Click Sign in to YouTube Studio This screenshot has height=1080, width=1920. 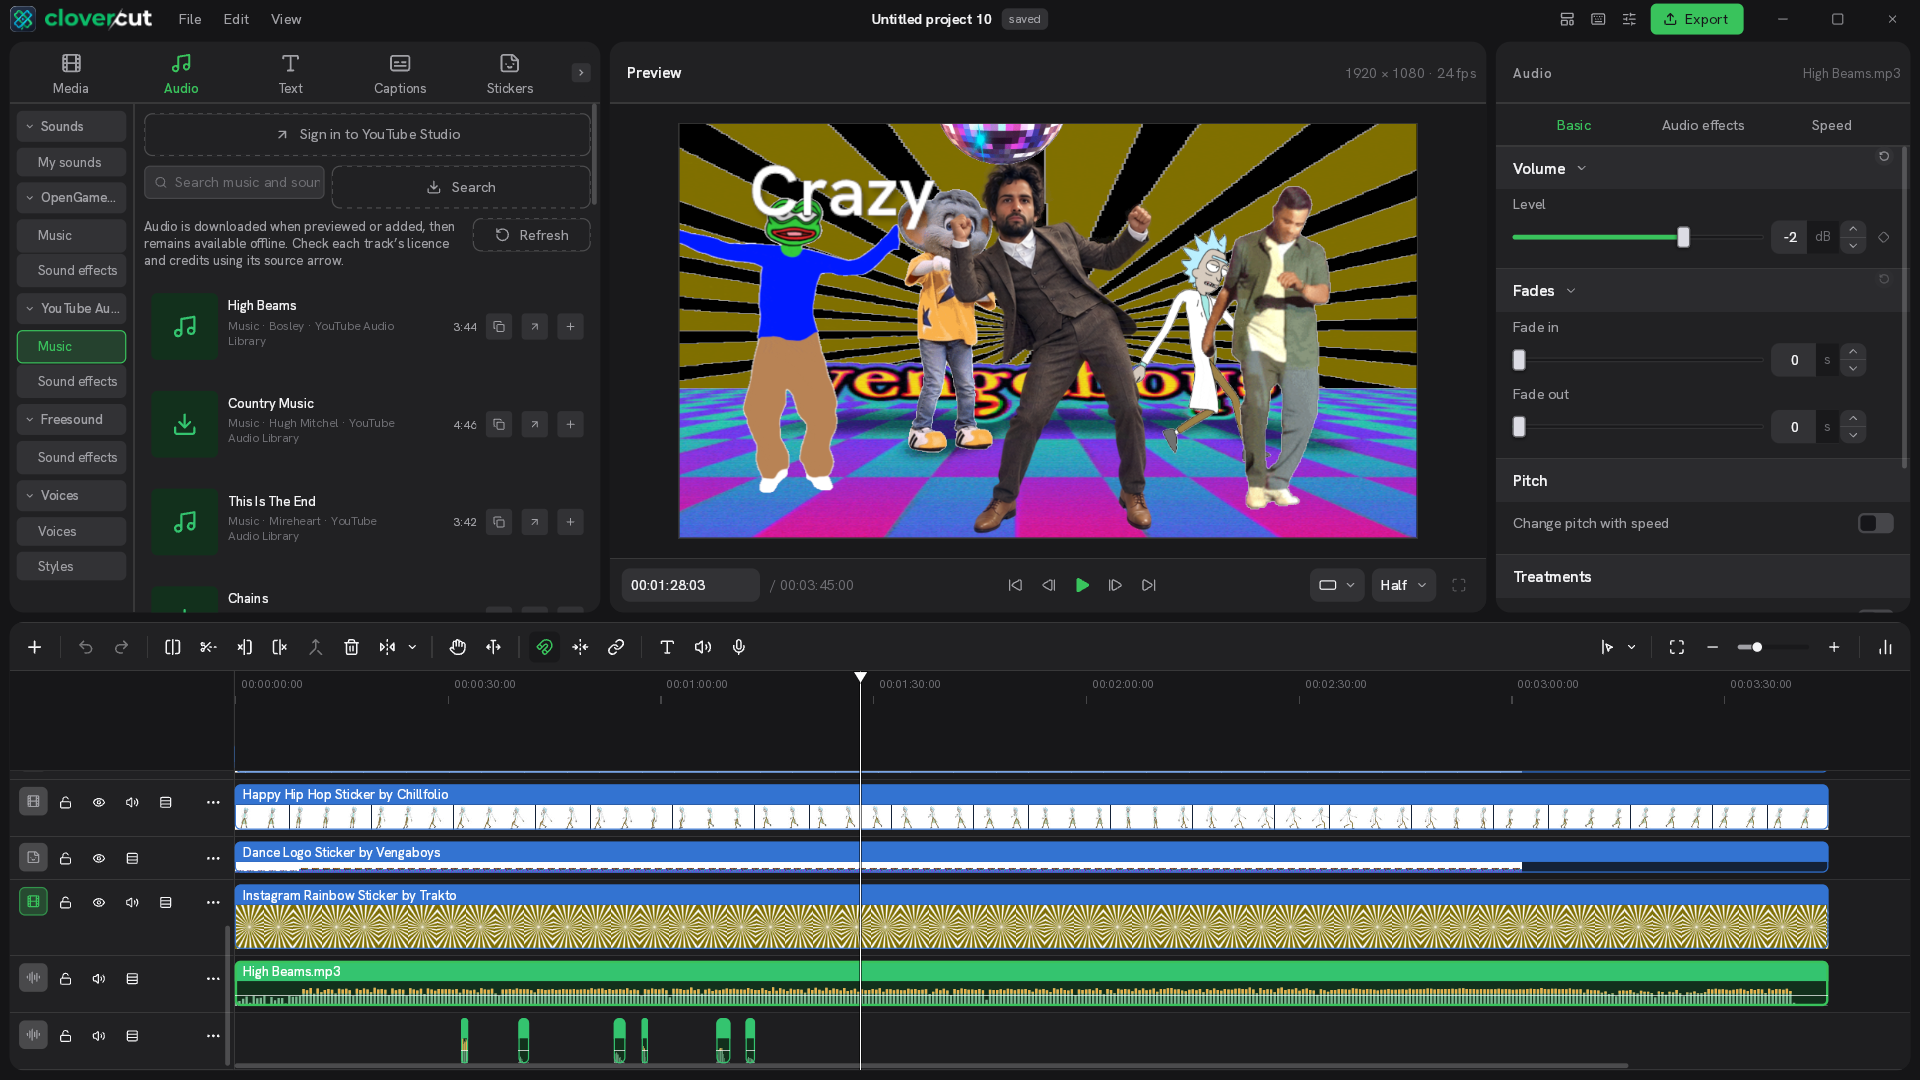click(x=368, y=134)
